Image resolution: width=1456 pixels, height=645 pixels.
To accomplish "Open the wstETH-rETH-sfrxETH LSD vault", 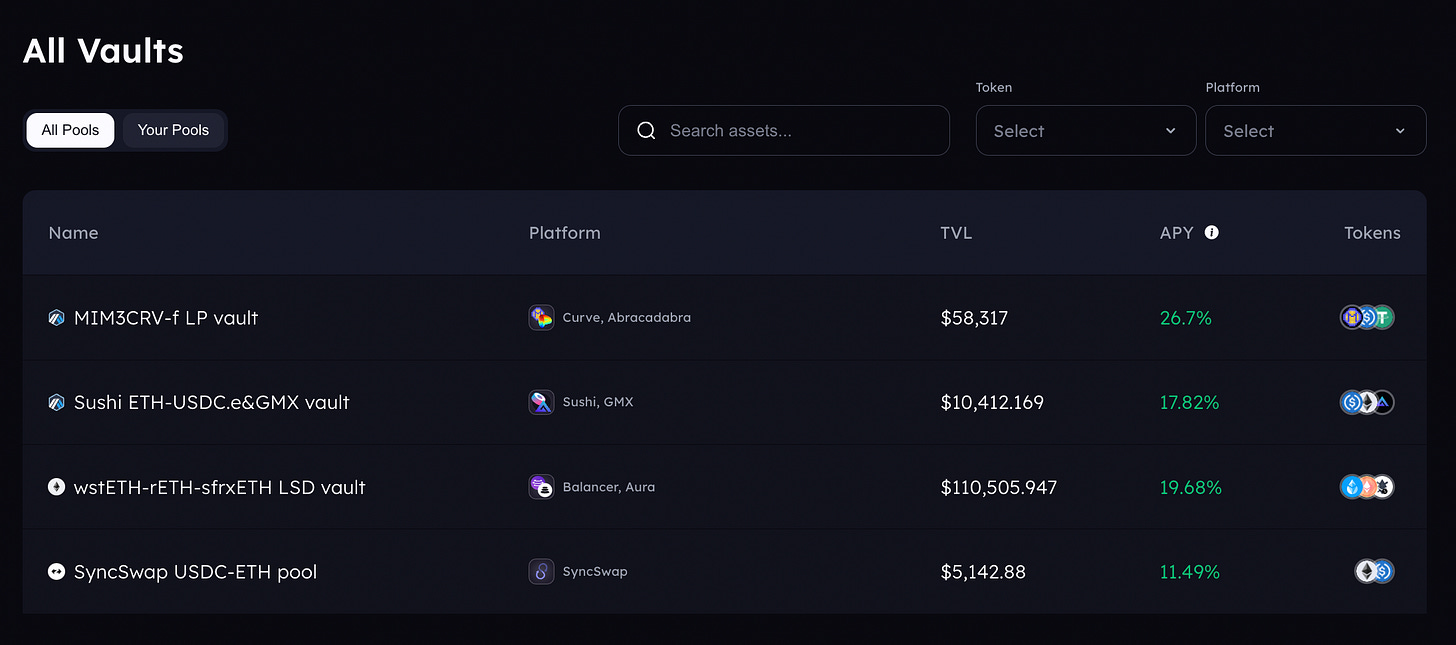I will point(220,488).
